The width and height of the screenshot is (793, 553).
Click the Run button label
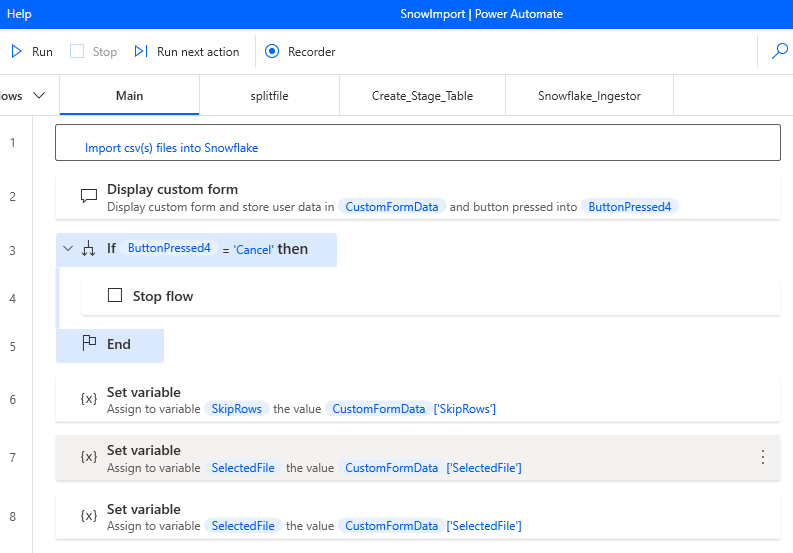click(x=42, y=52)
